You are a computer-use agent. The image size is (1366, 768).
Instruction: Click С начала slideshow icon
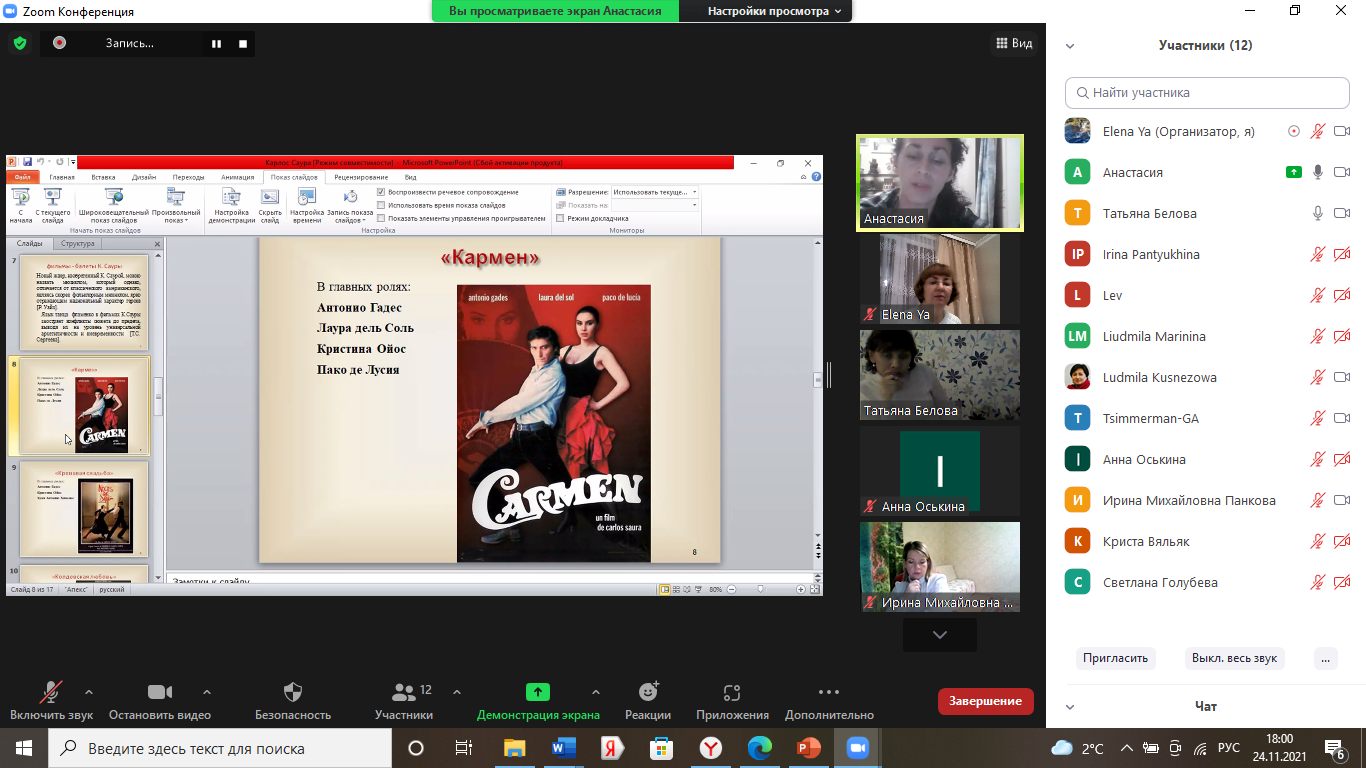20,197
